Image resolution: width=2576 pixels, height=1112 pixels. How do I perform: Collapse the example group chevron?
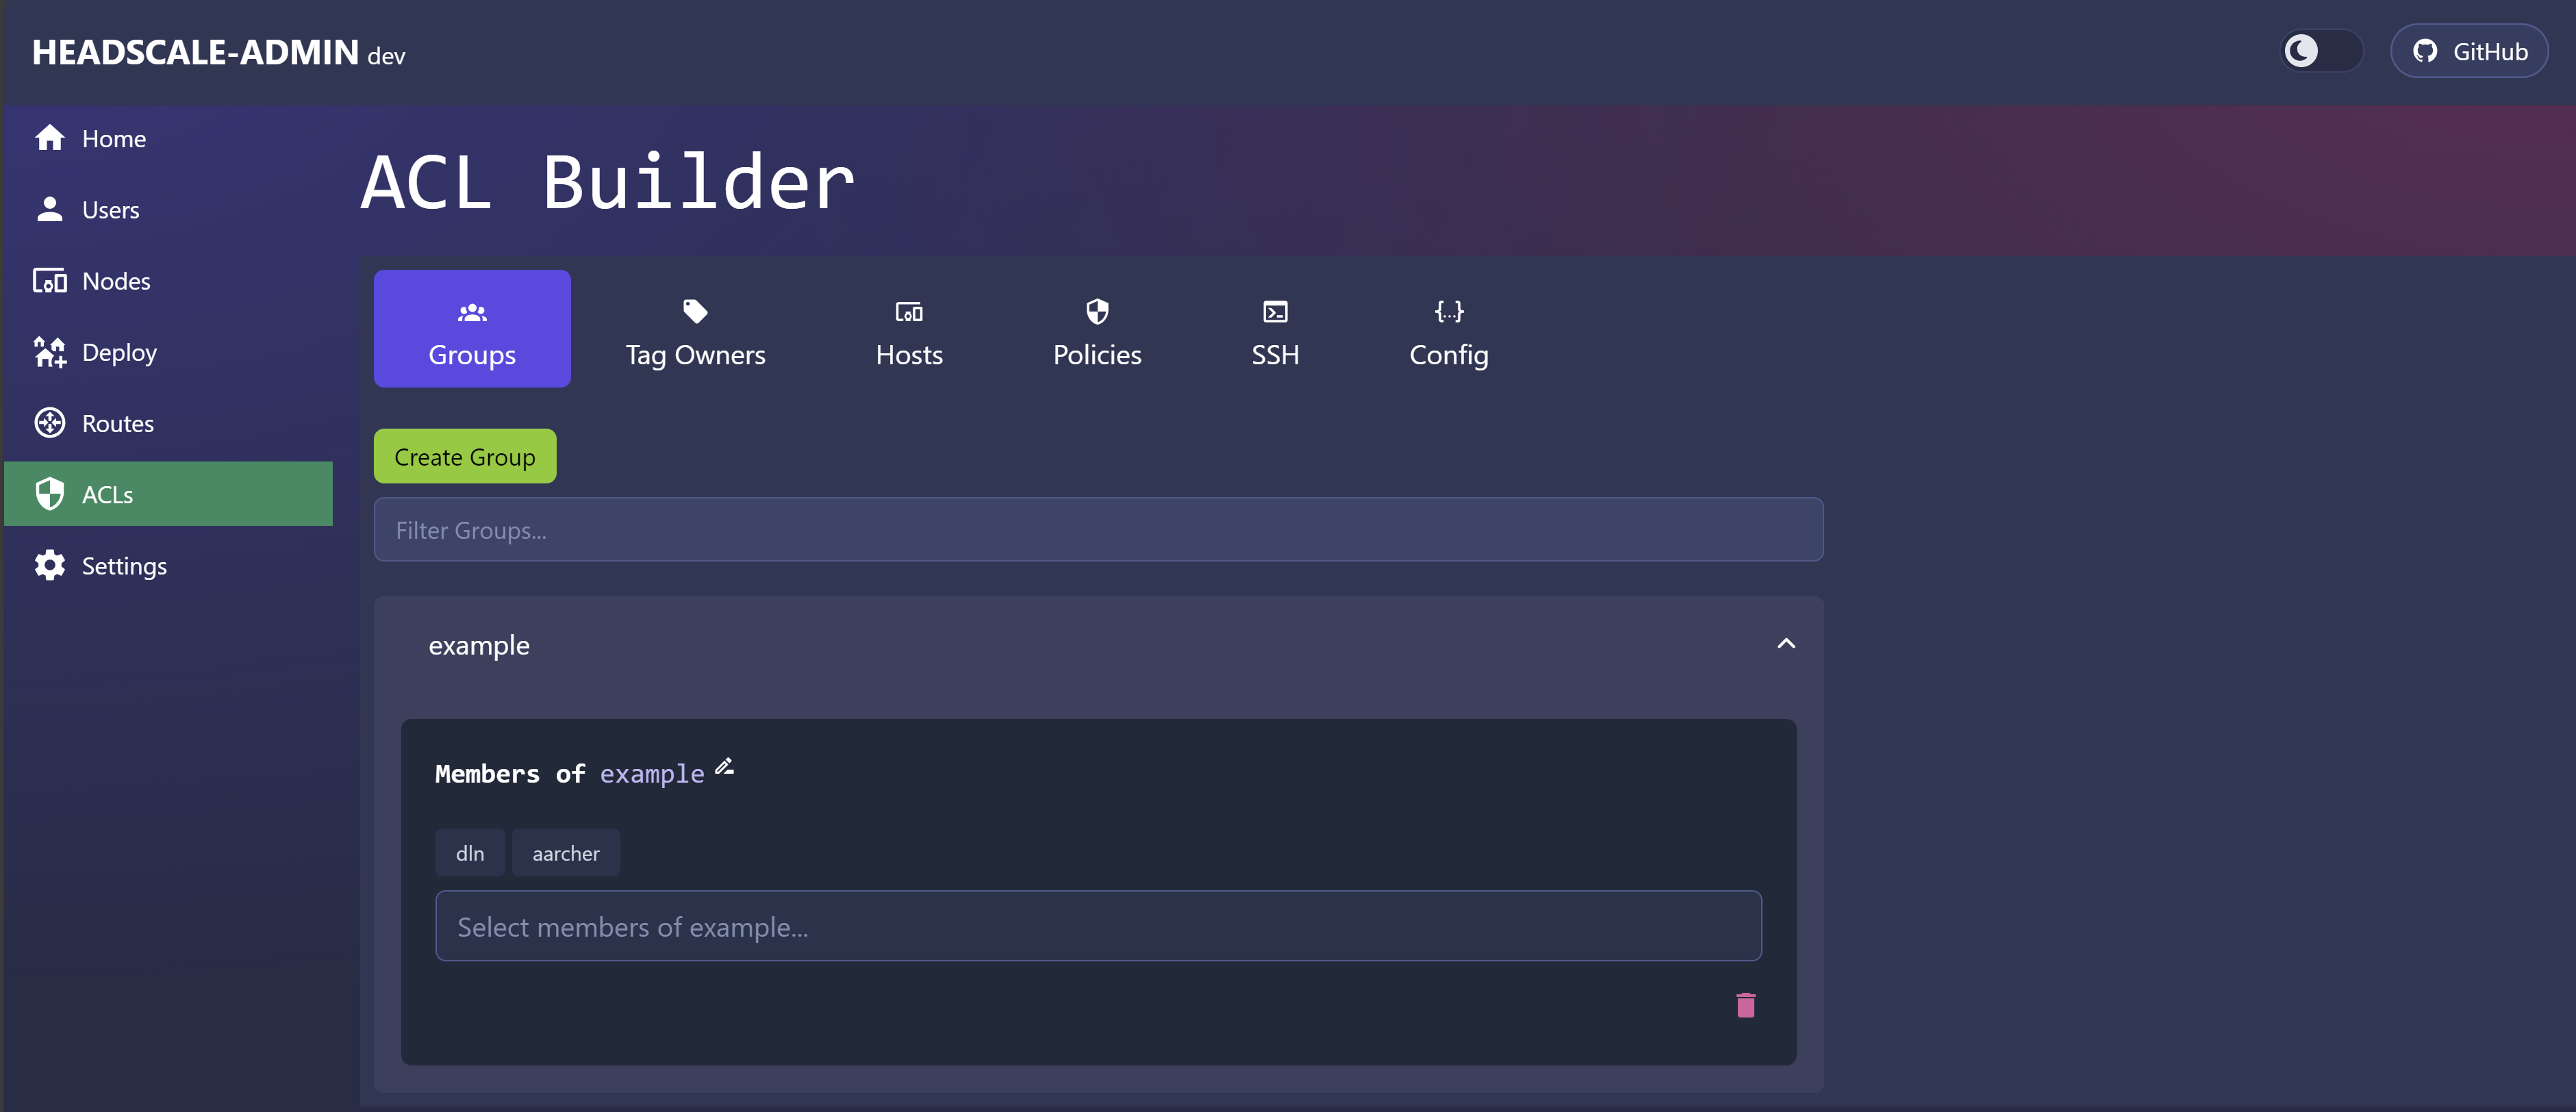click(x=1785, y=644)
